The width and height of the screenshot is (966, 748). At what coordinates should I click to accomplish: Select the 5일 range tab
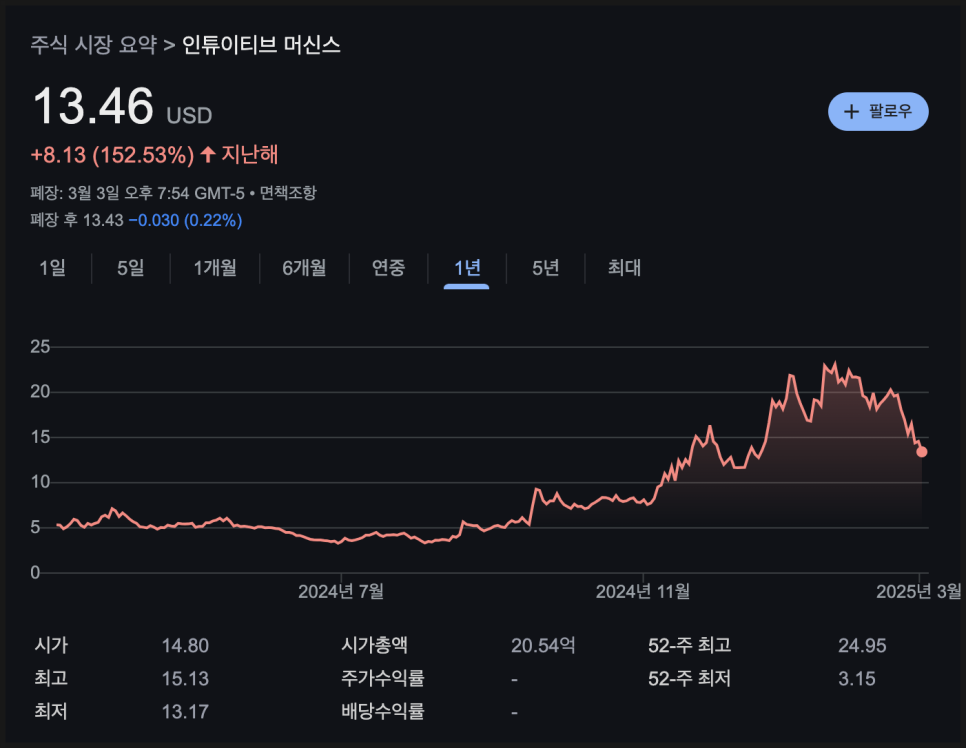click(131, 268)
